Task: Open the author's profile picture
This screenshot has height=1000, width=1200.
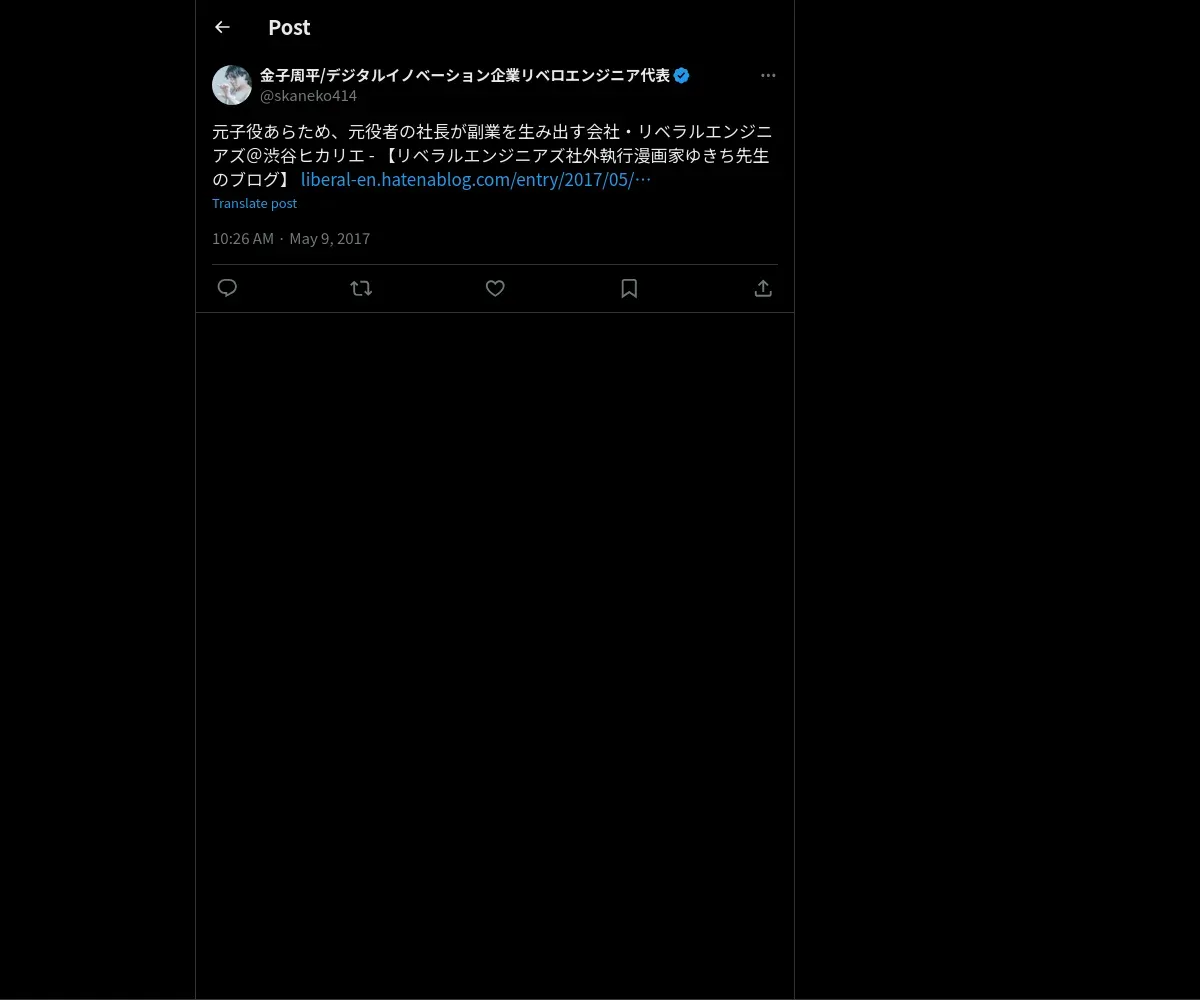Action: pyautogui.click(x=232, y=85)
